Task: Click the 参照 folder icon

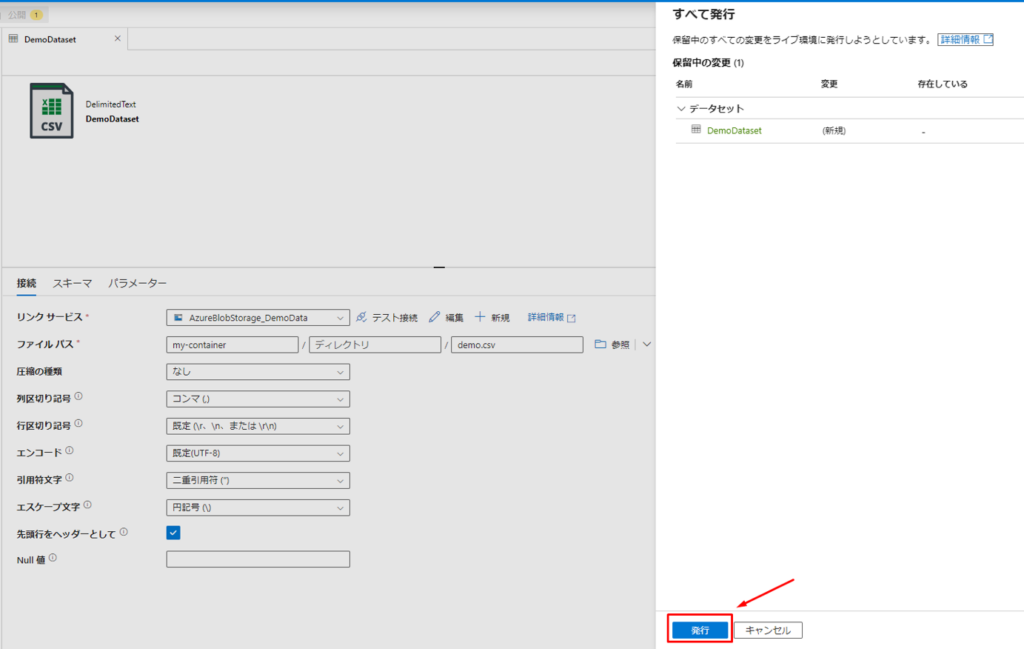Action: 600,344
